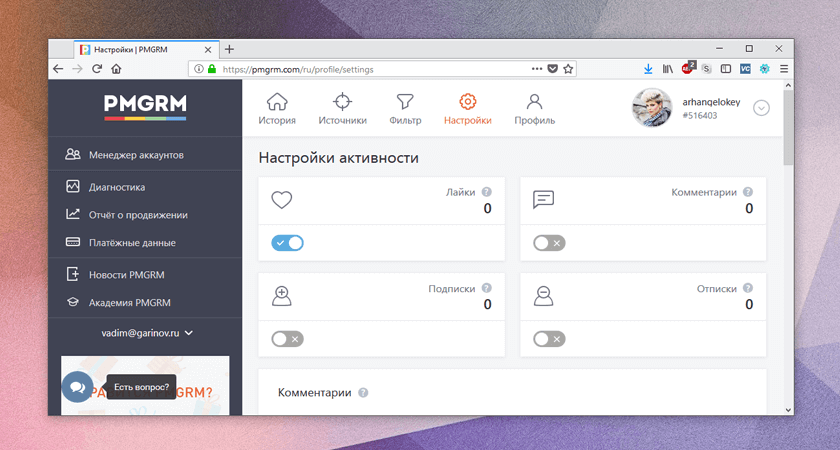Click the help icon next to Подписки
The width and height of the screenshot is (840, 450).
pos(486,288)
